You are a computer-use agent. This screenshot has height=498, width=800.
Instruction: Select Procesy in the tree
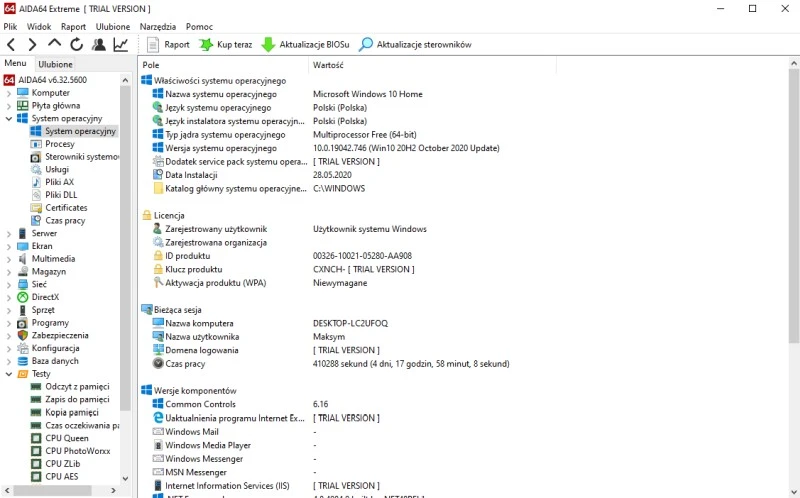click(x=59, y=144)
